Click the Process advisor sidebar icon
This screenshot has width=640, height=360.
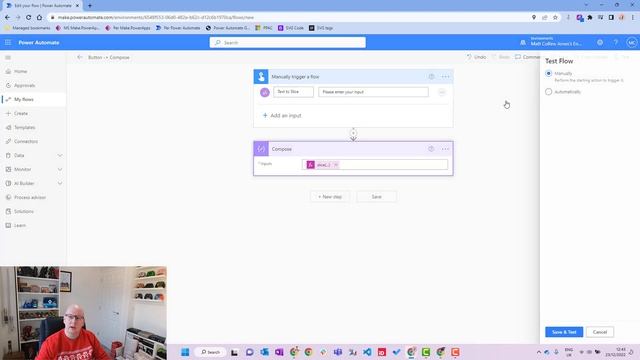pyautogui.click(x=8, y=197)
